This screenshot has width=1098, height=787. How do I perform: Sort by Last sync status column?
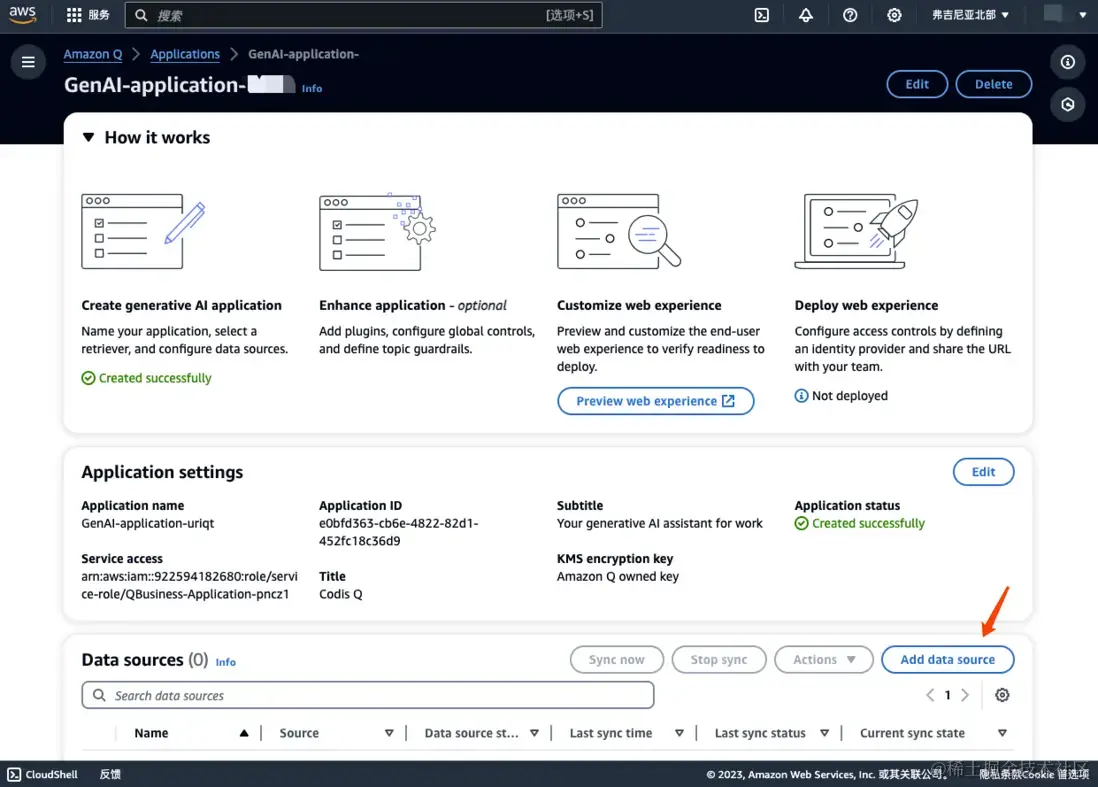pos(824,733)
